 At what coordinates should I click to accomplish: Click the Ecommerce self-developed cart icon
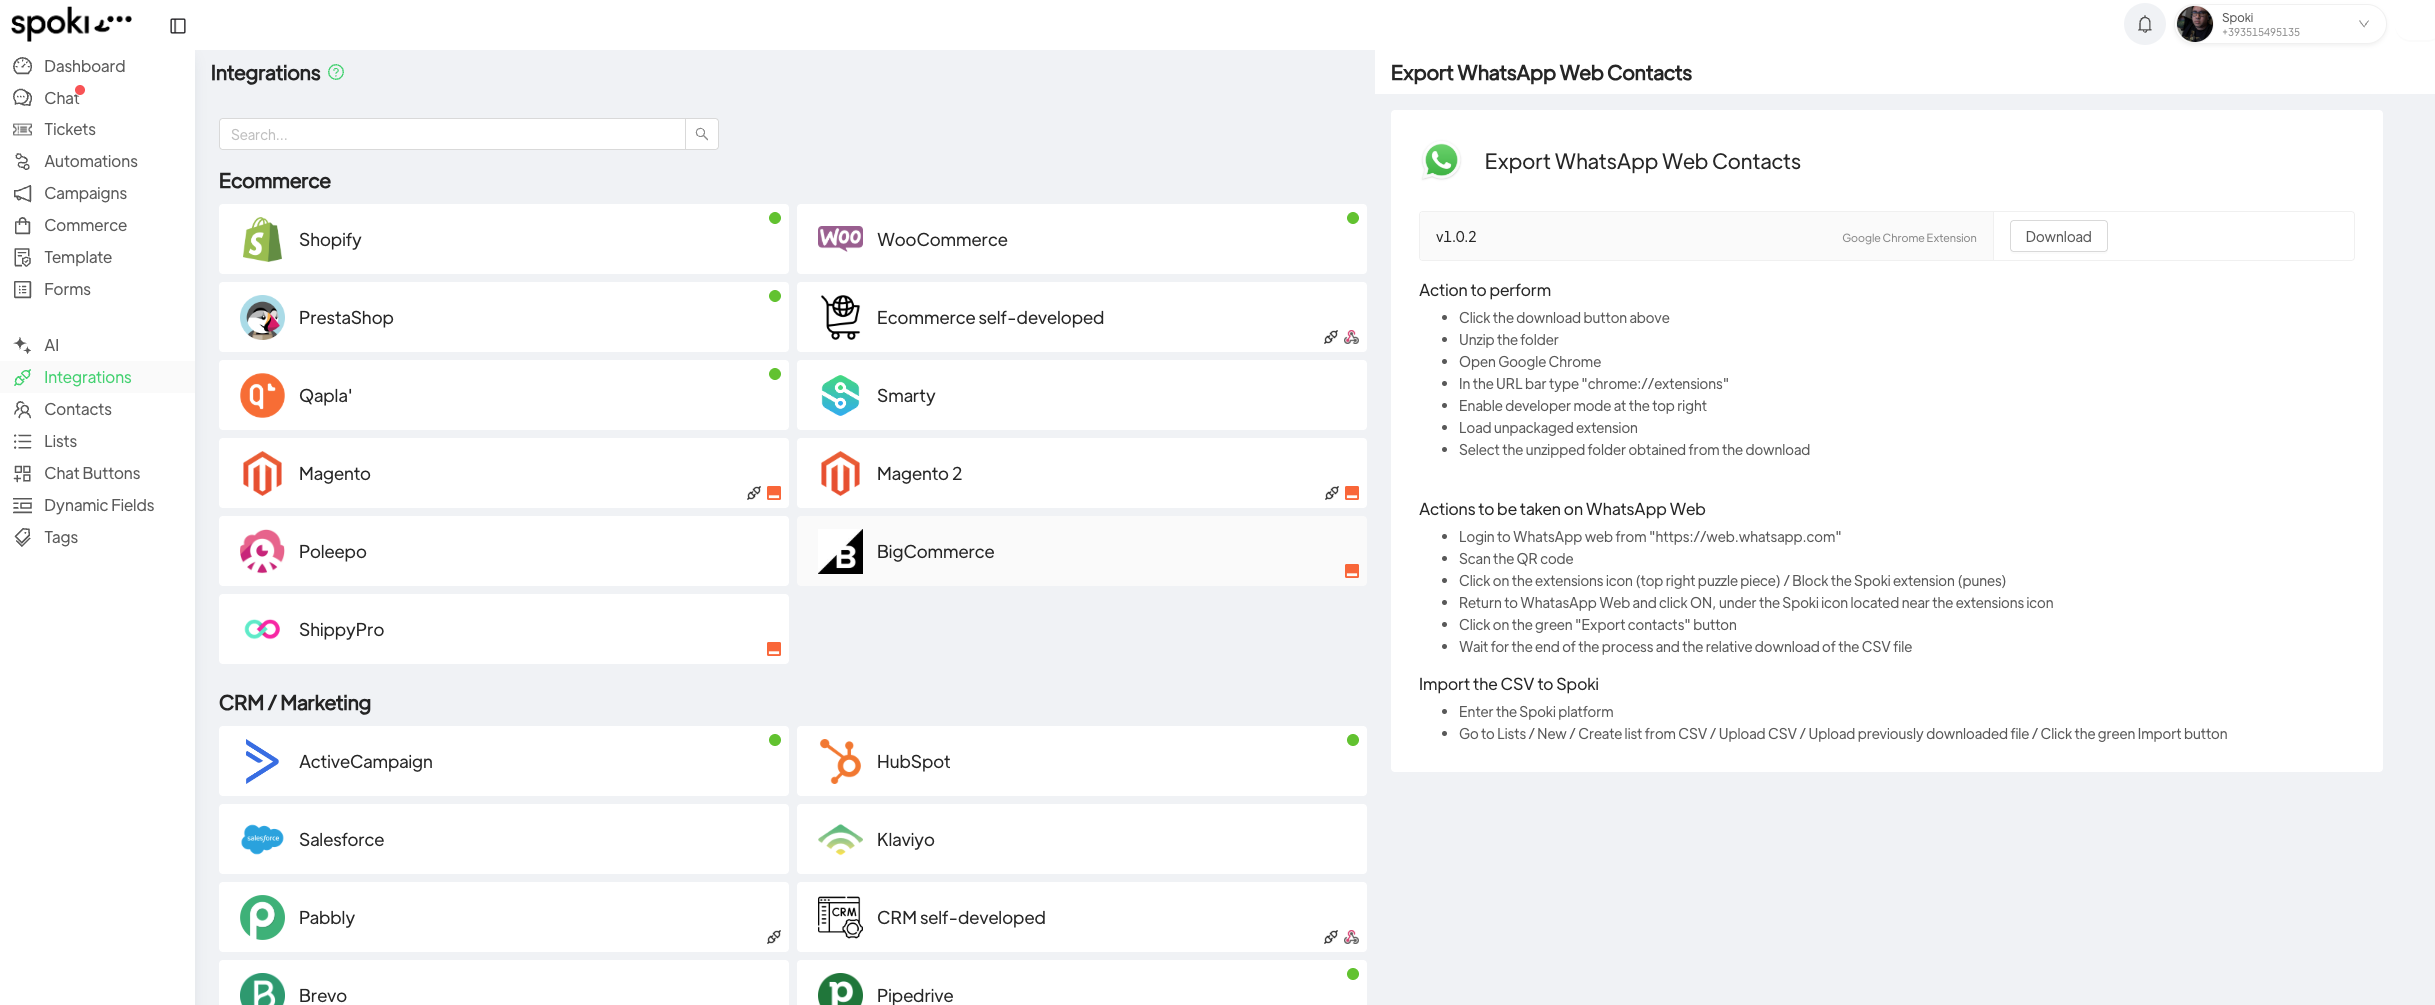click(x=840, y=317)
